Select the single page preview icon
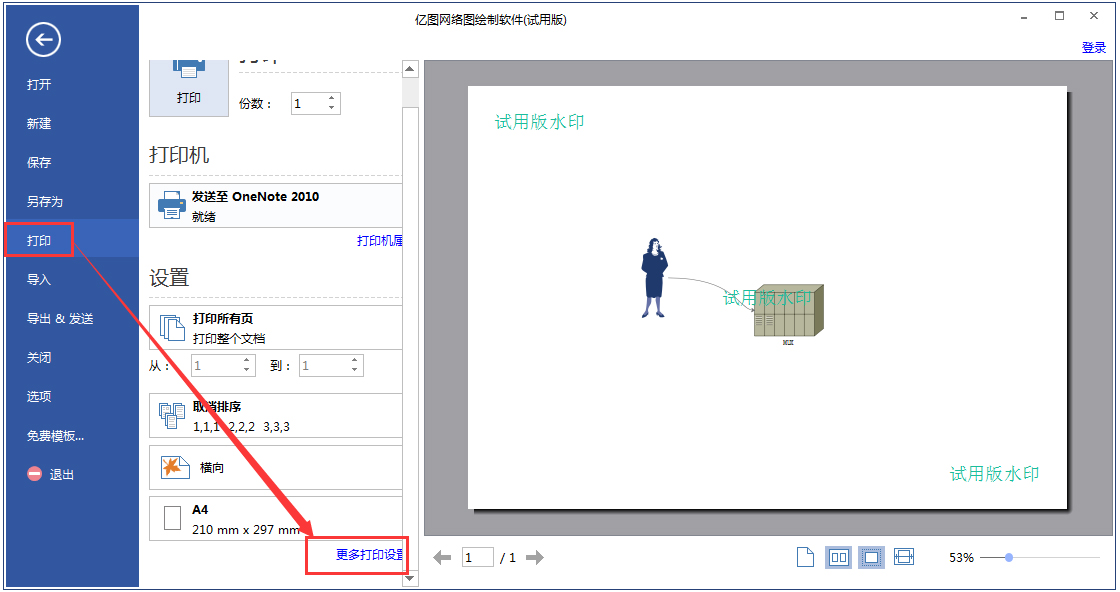 pos(805,556)
